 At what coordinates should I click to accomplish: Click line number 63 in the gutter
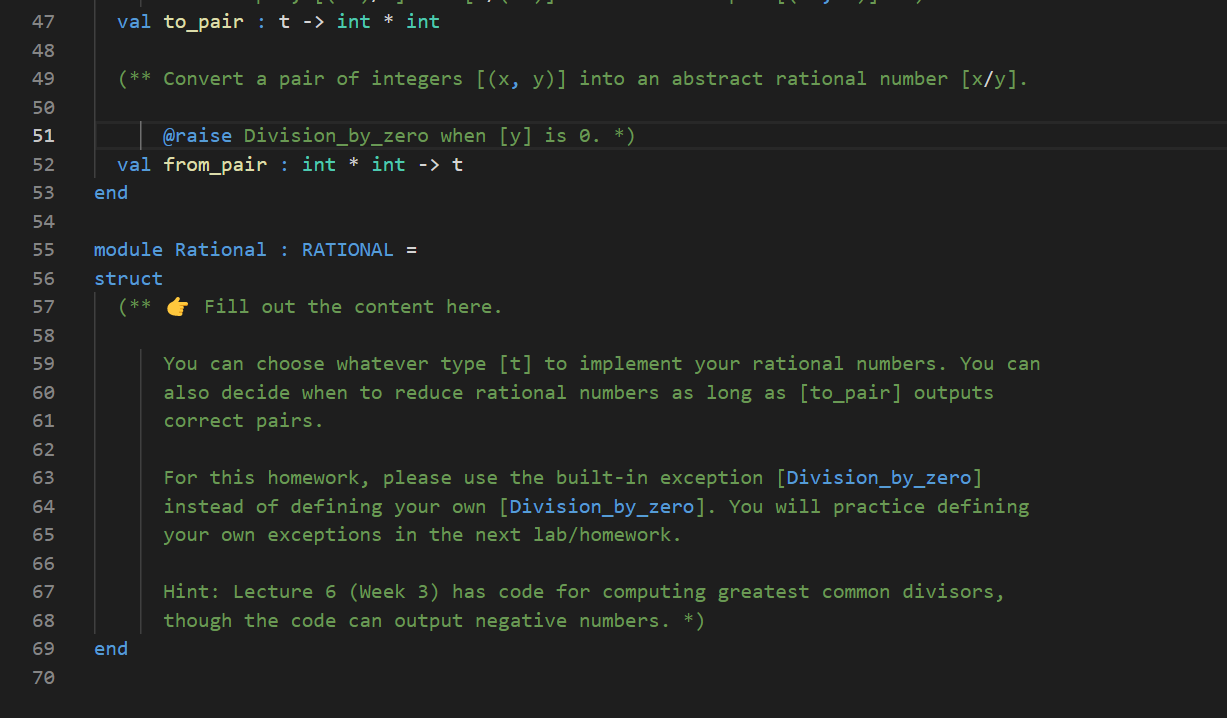click(44, 477)
